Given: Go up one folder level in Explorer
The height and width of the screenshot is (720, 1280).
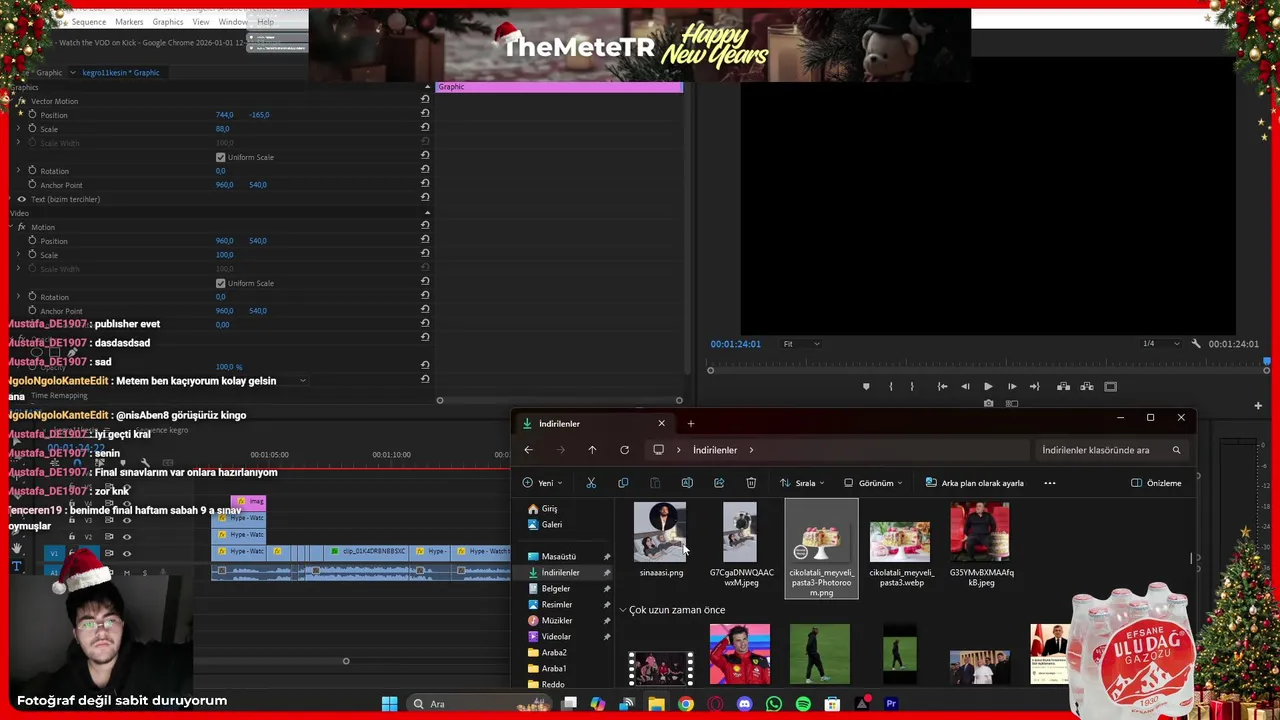Looking at the screenshot, I should (x=592, y=450).
